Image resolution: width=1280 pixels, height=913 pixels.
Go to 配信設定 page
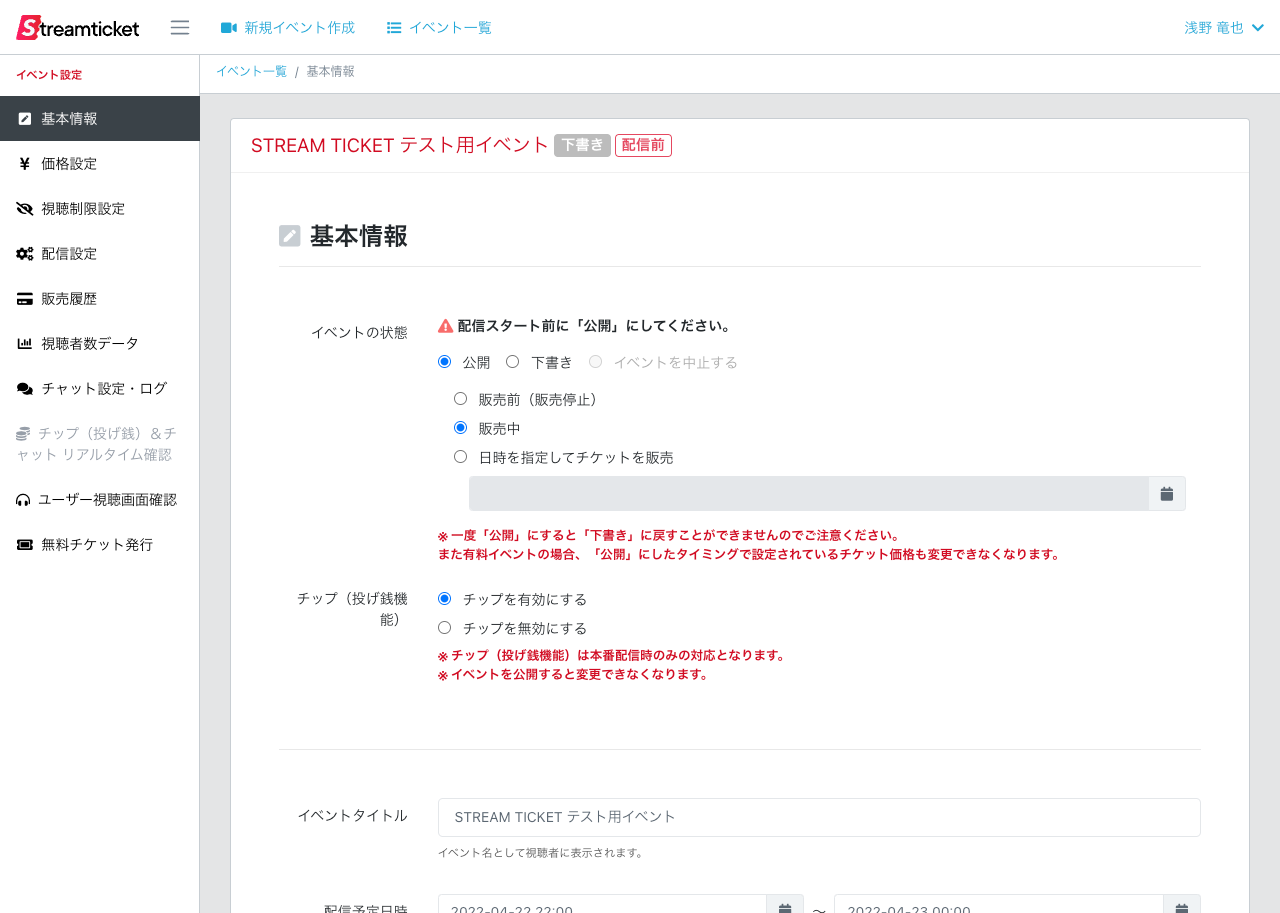100,254
